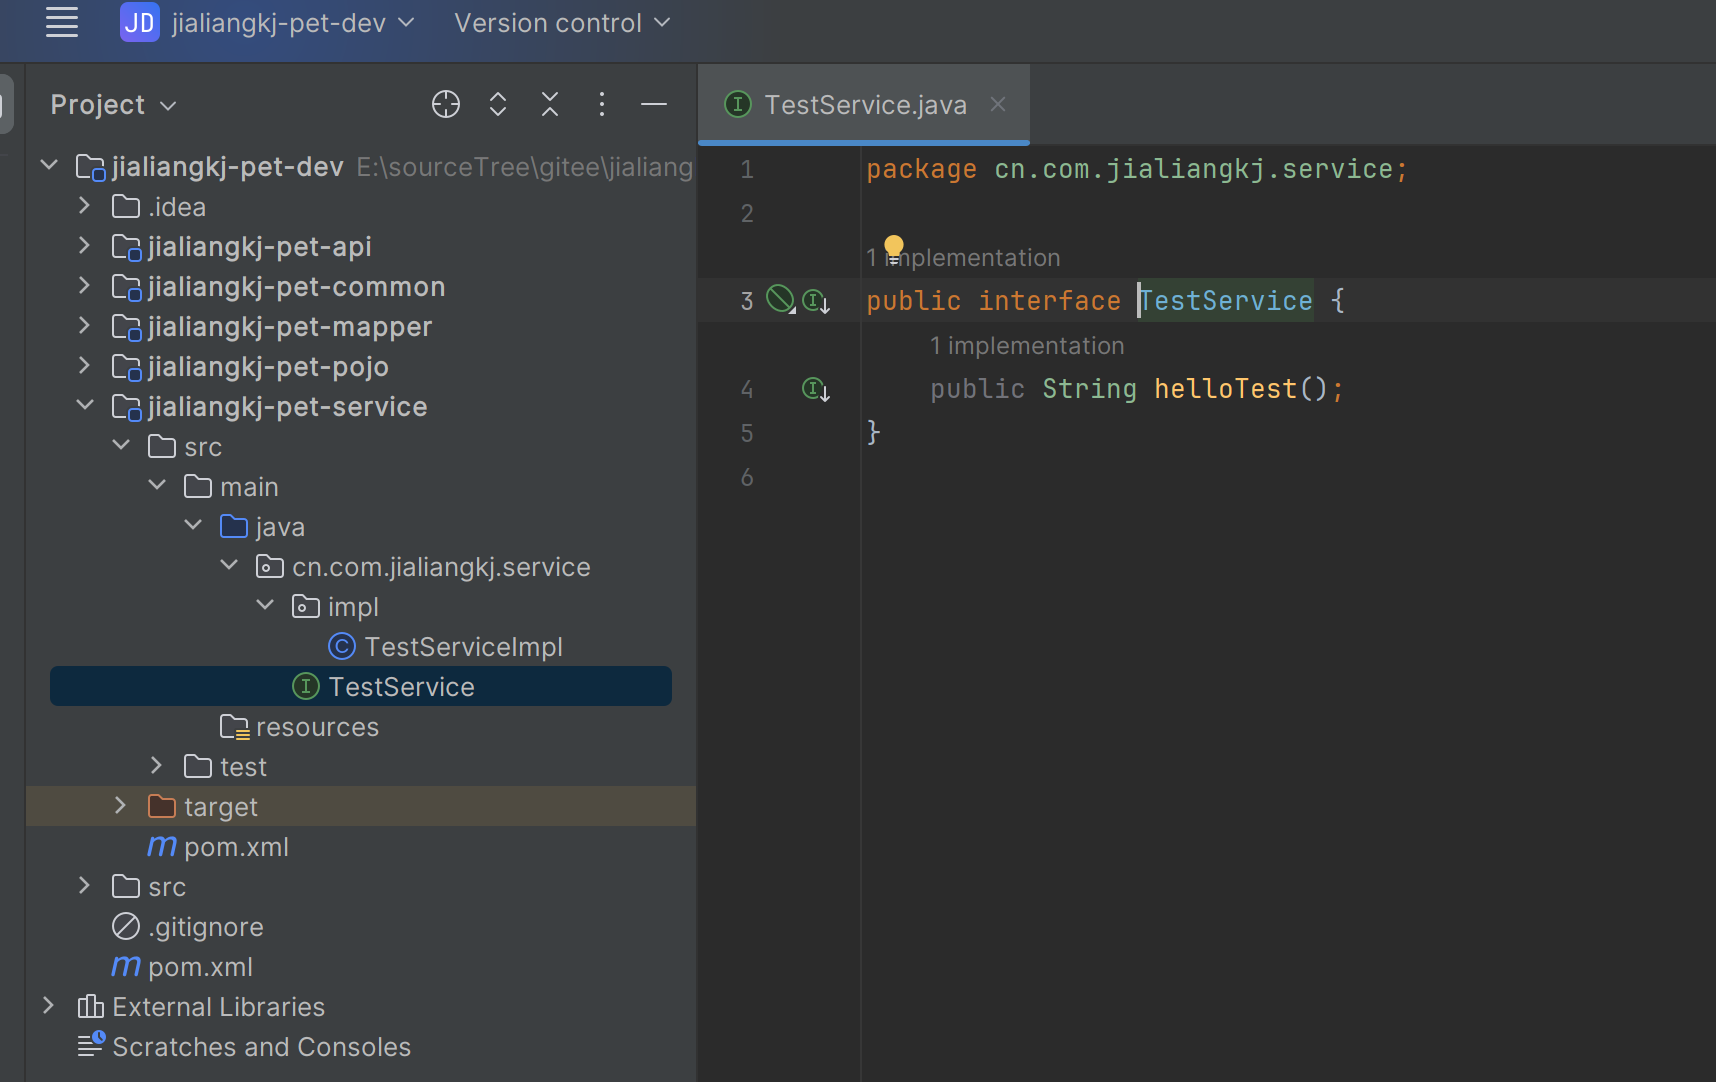Click the Maven icon of root pom.xml
Image resolution: width=1716 pixels, height=1082 pixels.
click(x=126, y=966)
